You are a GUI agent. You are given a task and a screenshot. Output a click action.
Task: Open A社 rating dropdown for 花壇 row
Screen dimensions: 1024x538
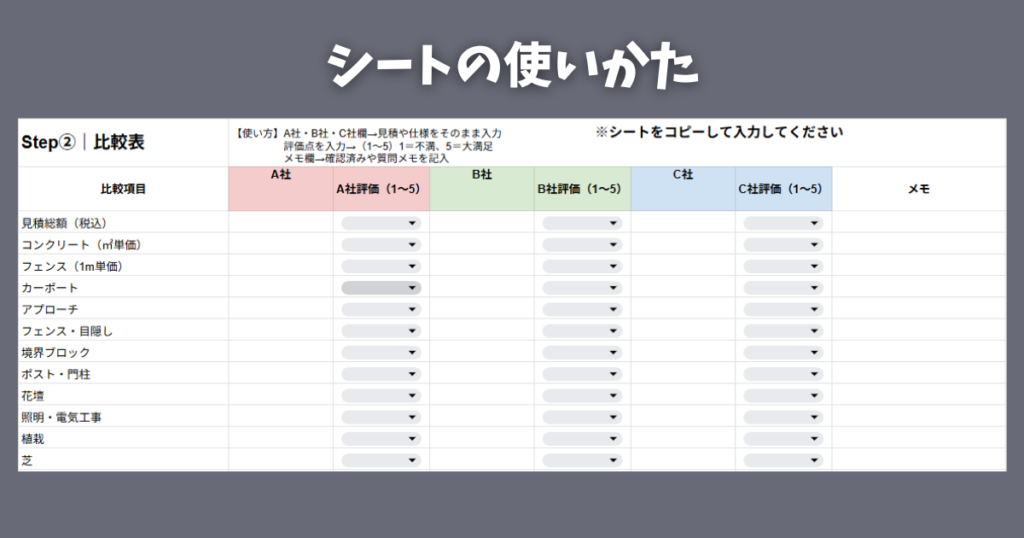coord(381,396)
